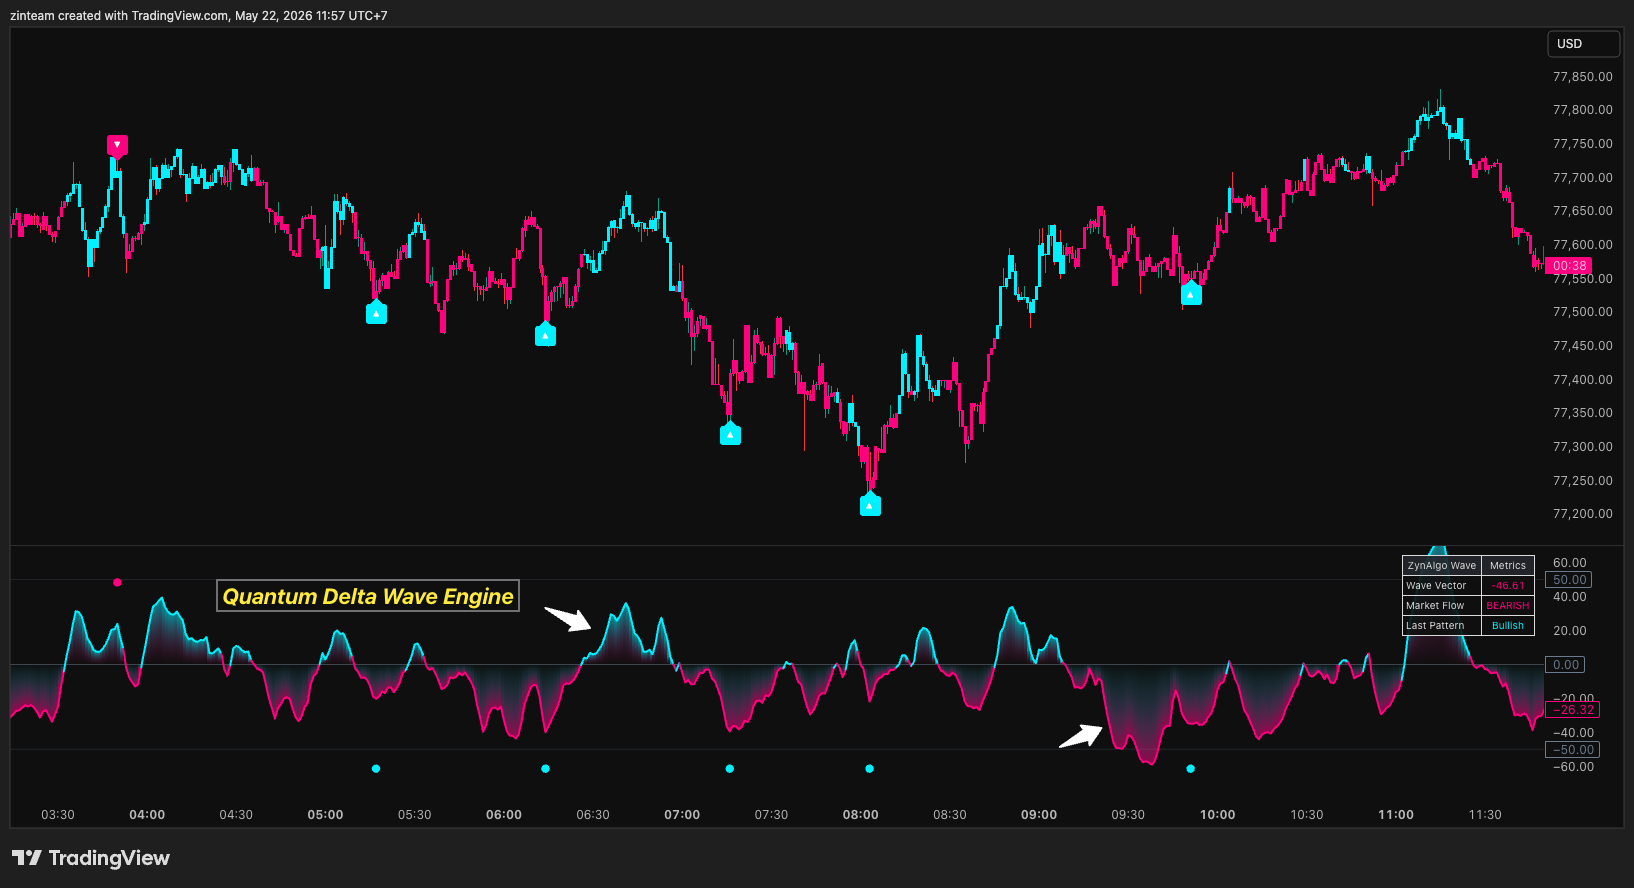Click the oscillator cyan dot just before 10:00
Screen dimensions: 1634x888
point(1190,769)
